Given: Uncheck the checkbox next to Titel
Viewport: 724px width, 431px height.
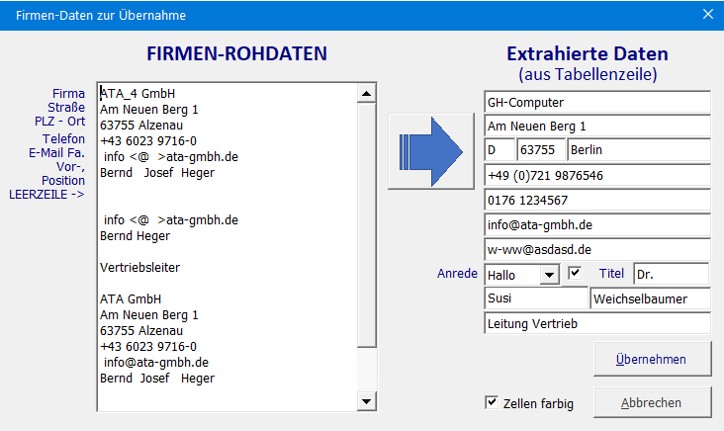Looking at the screenshot, I should click(574, 273).
